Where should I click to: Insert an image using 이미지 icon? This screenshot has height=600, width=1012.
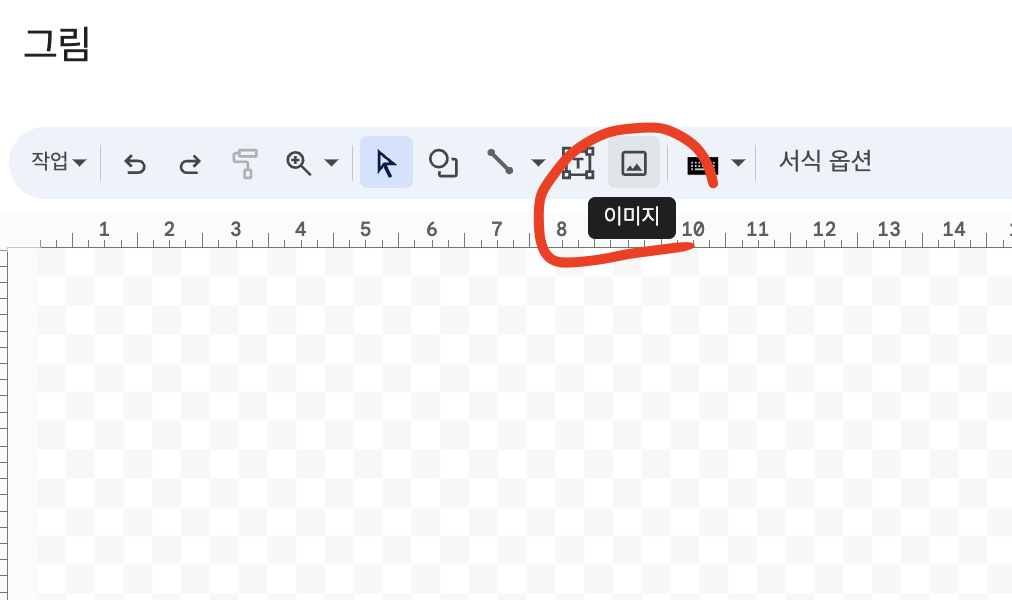[634, 163]
